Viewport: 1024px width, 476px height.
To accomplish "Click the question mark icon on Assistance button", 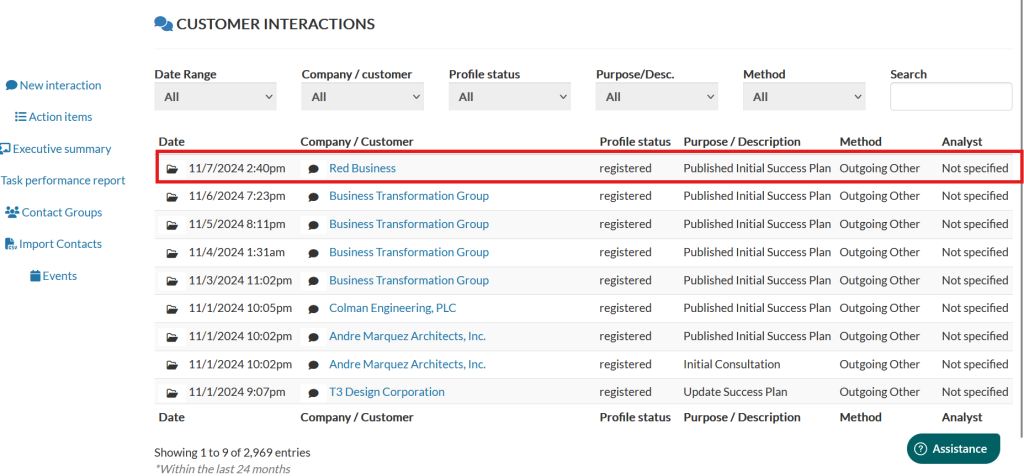I will coord(920,449).
